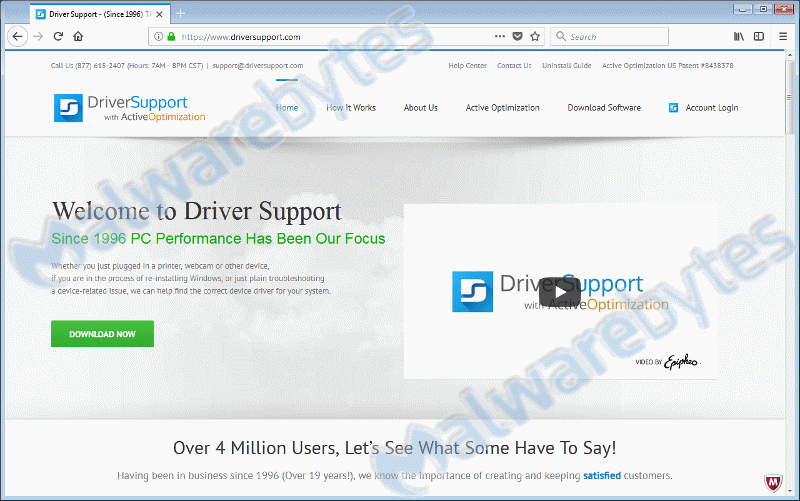Bookmark this page with the star icon

click(x=535, y=36)
